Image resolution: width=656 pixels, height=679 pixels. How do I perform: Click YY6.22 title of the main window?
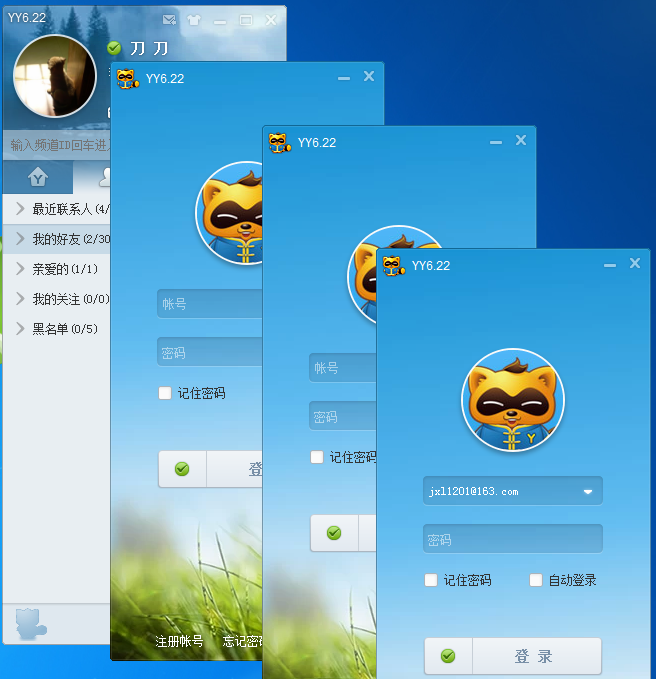click(x=26, y=18)
